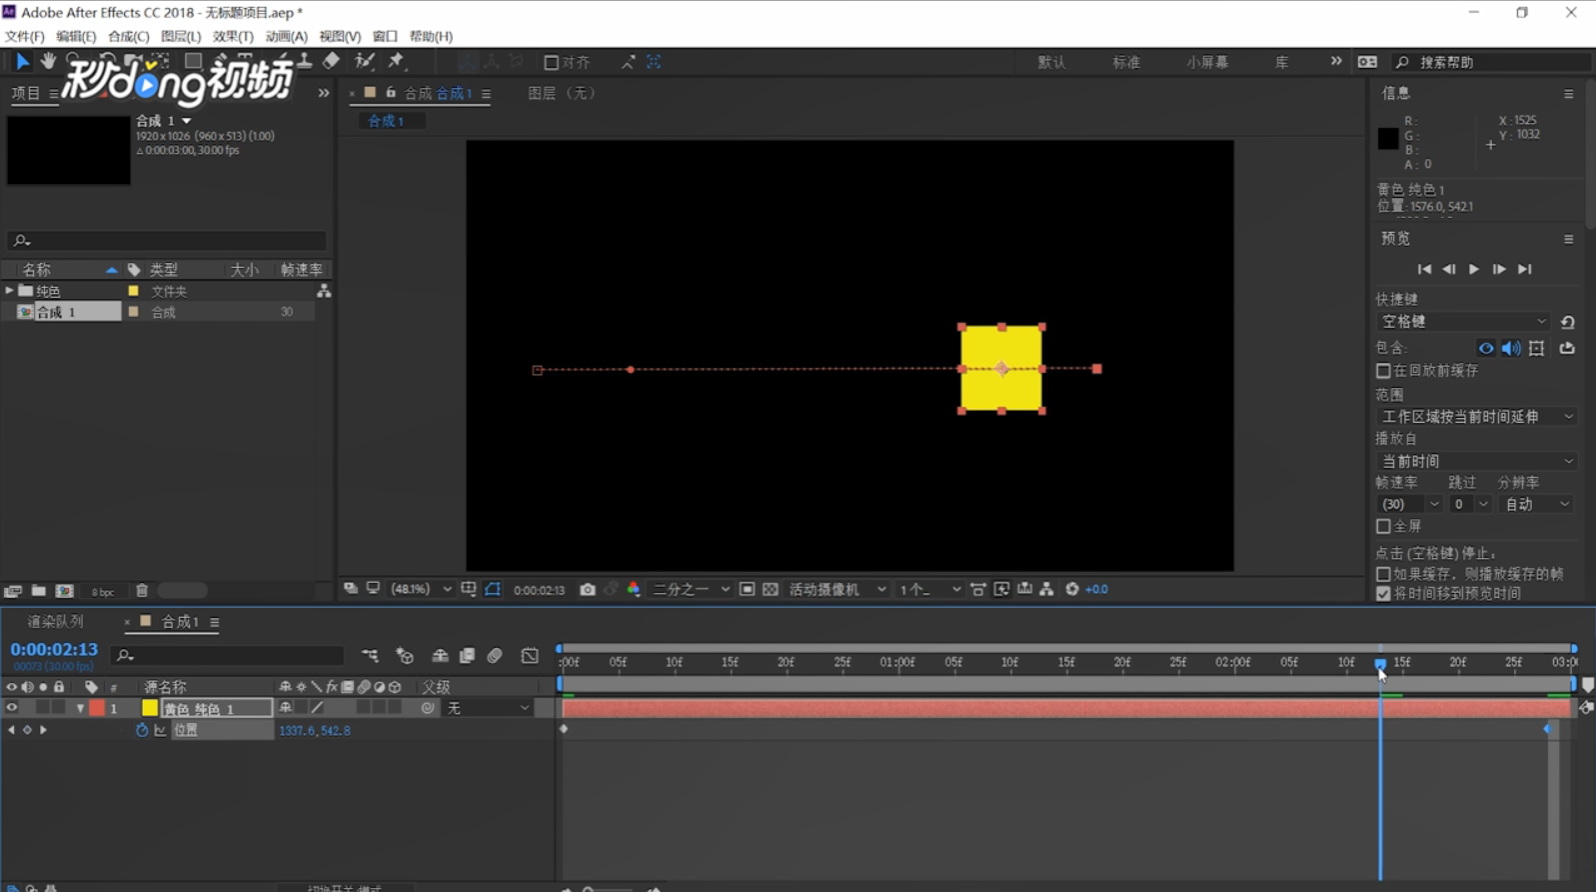This screenshot has width=1596, height=892.
Task: Click the delete trash icon in project panel
Action: click(142, 591)
